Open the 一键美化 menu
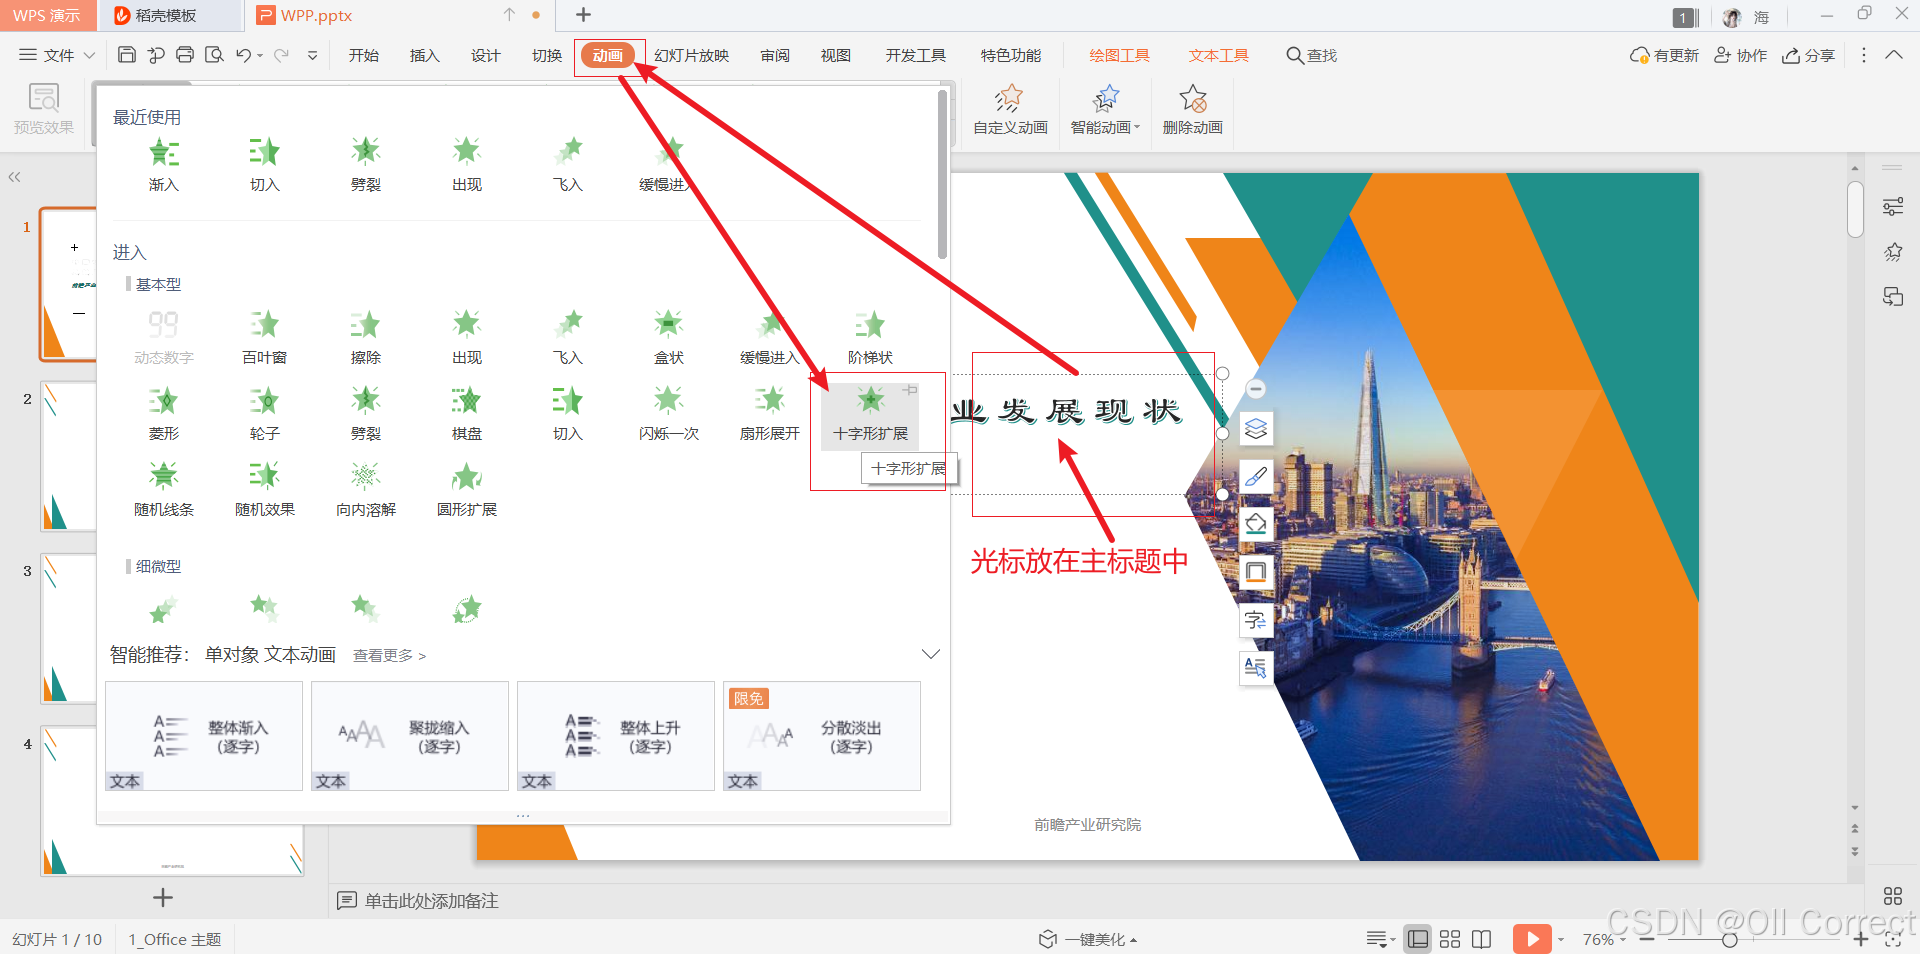1920x954 pixels. coord(1088,939)
